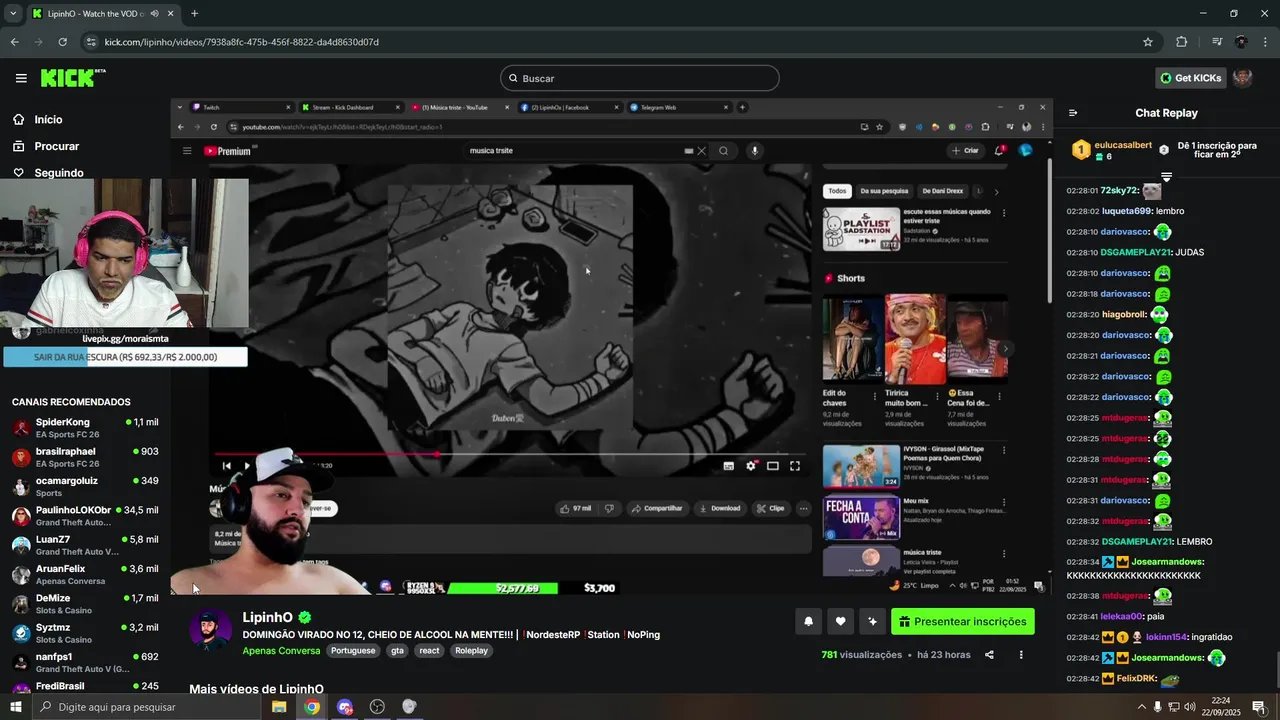Collapse the Chat Replay panel
The image size is (1280, 720).
[x=1073, y=113]
